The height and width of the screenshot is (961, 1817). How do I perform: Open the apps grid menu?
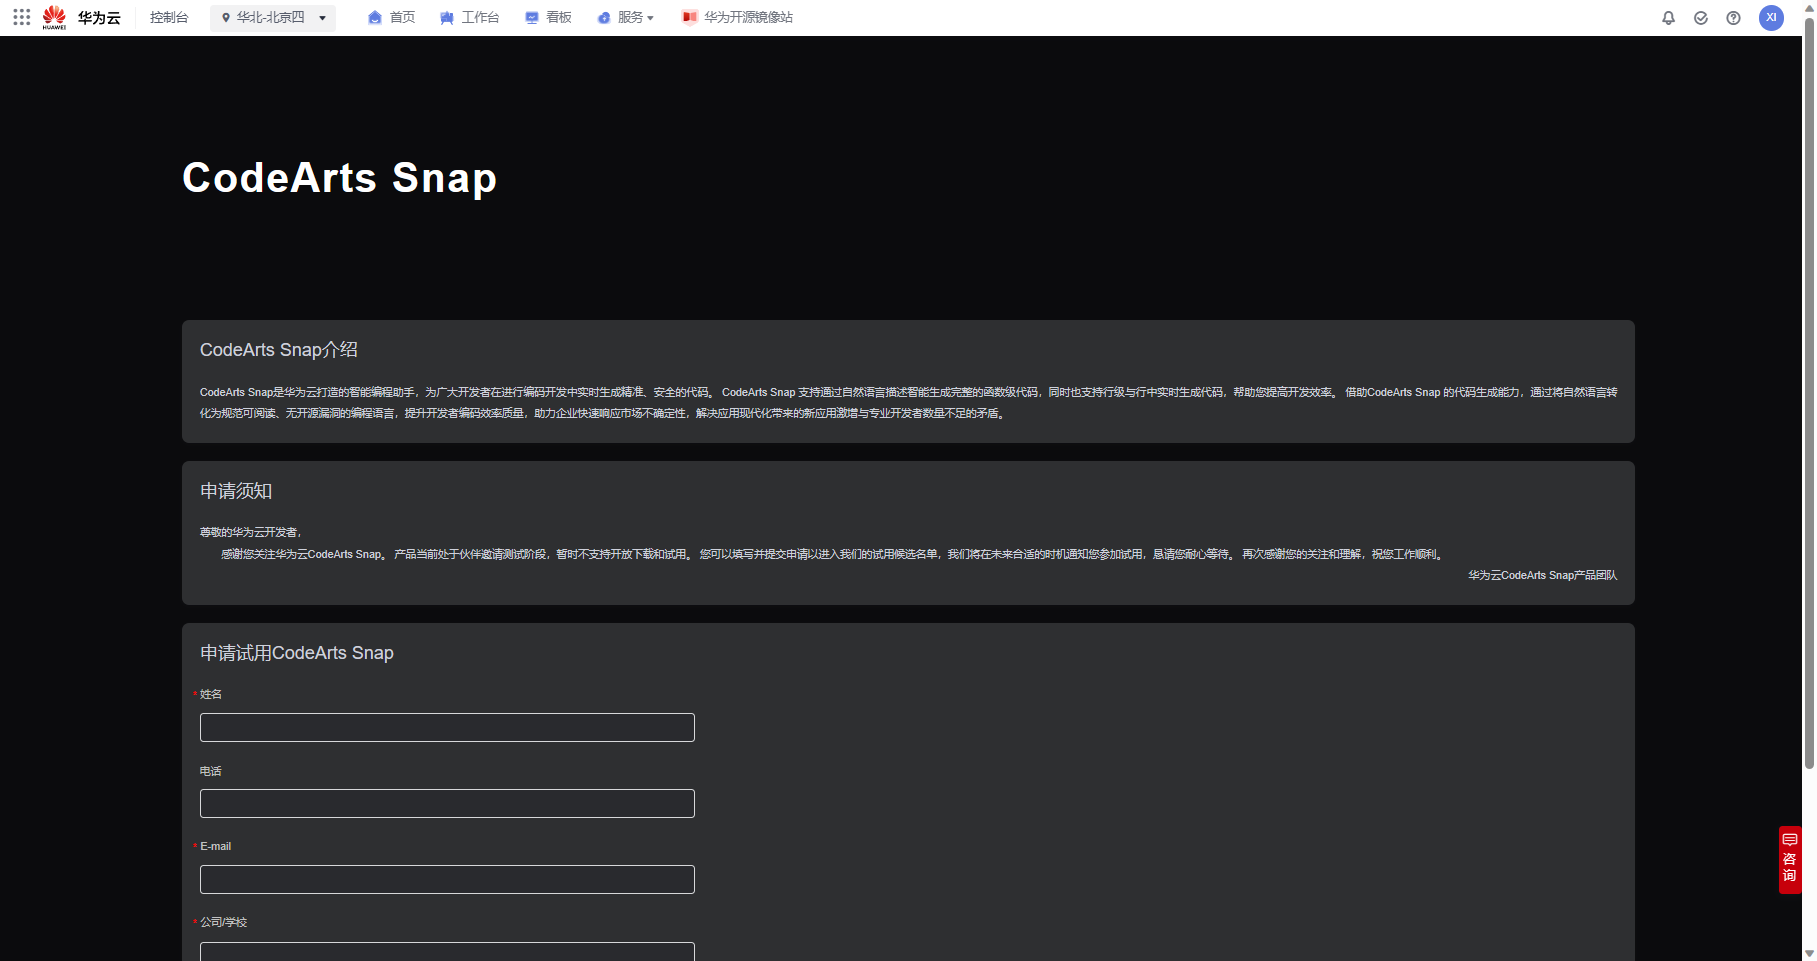click(x=22, y=17)
